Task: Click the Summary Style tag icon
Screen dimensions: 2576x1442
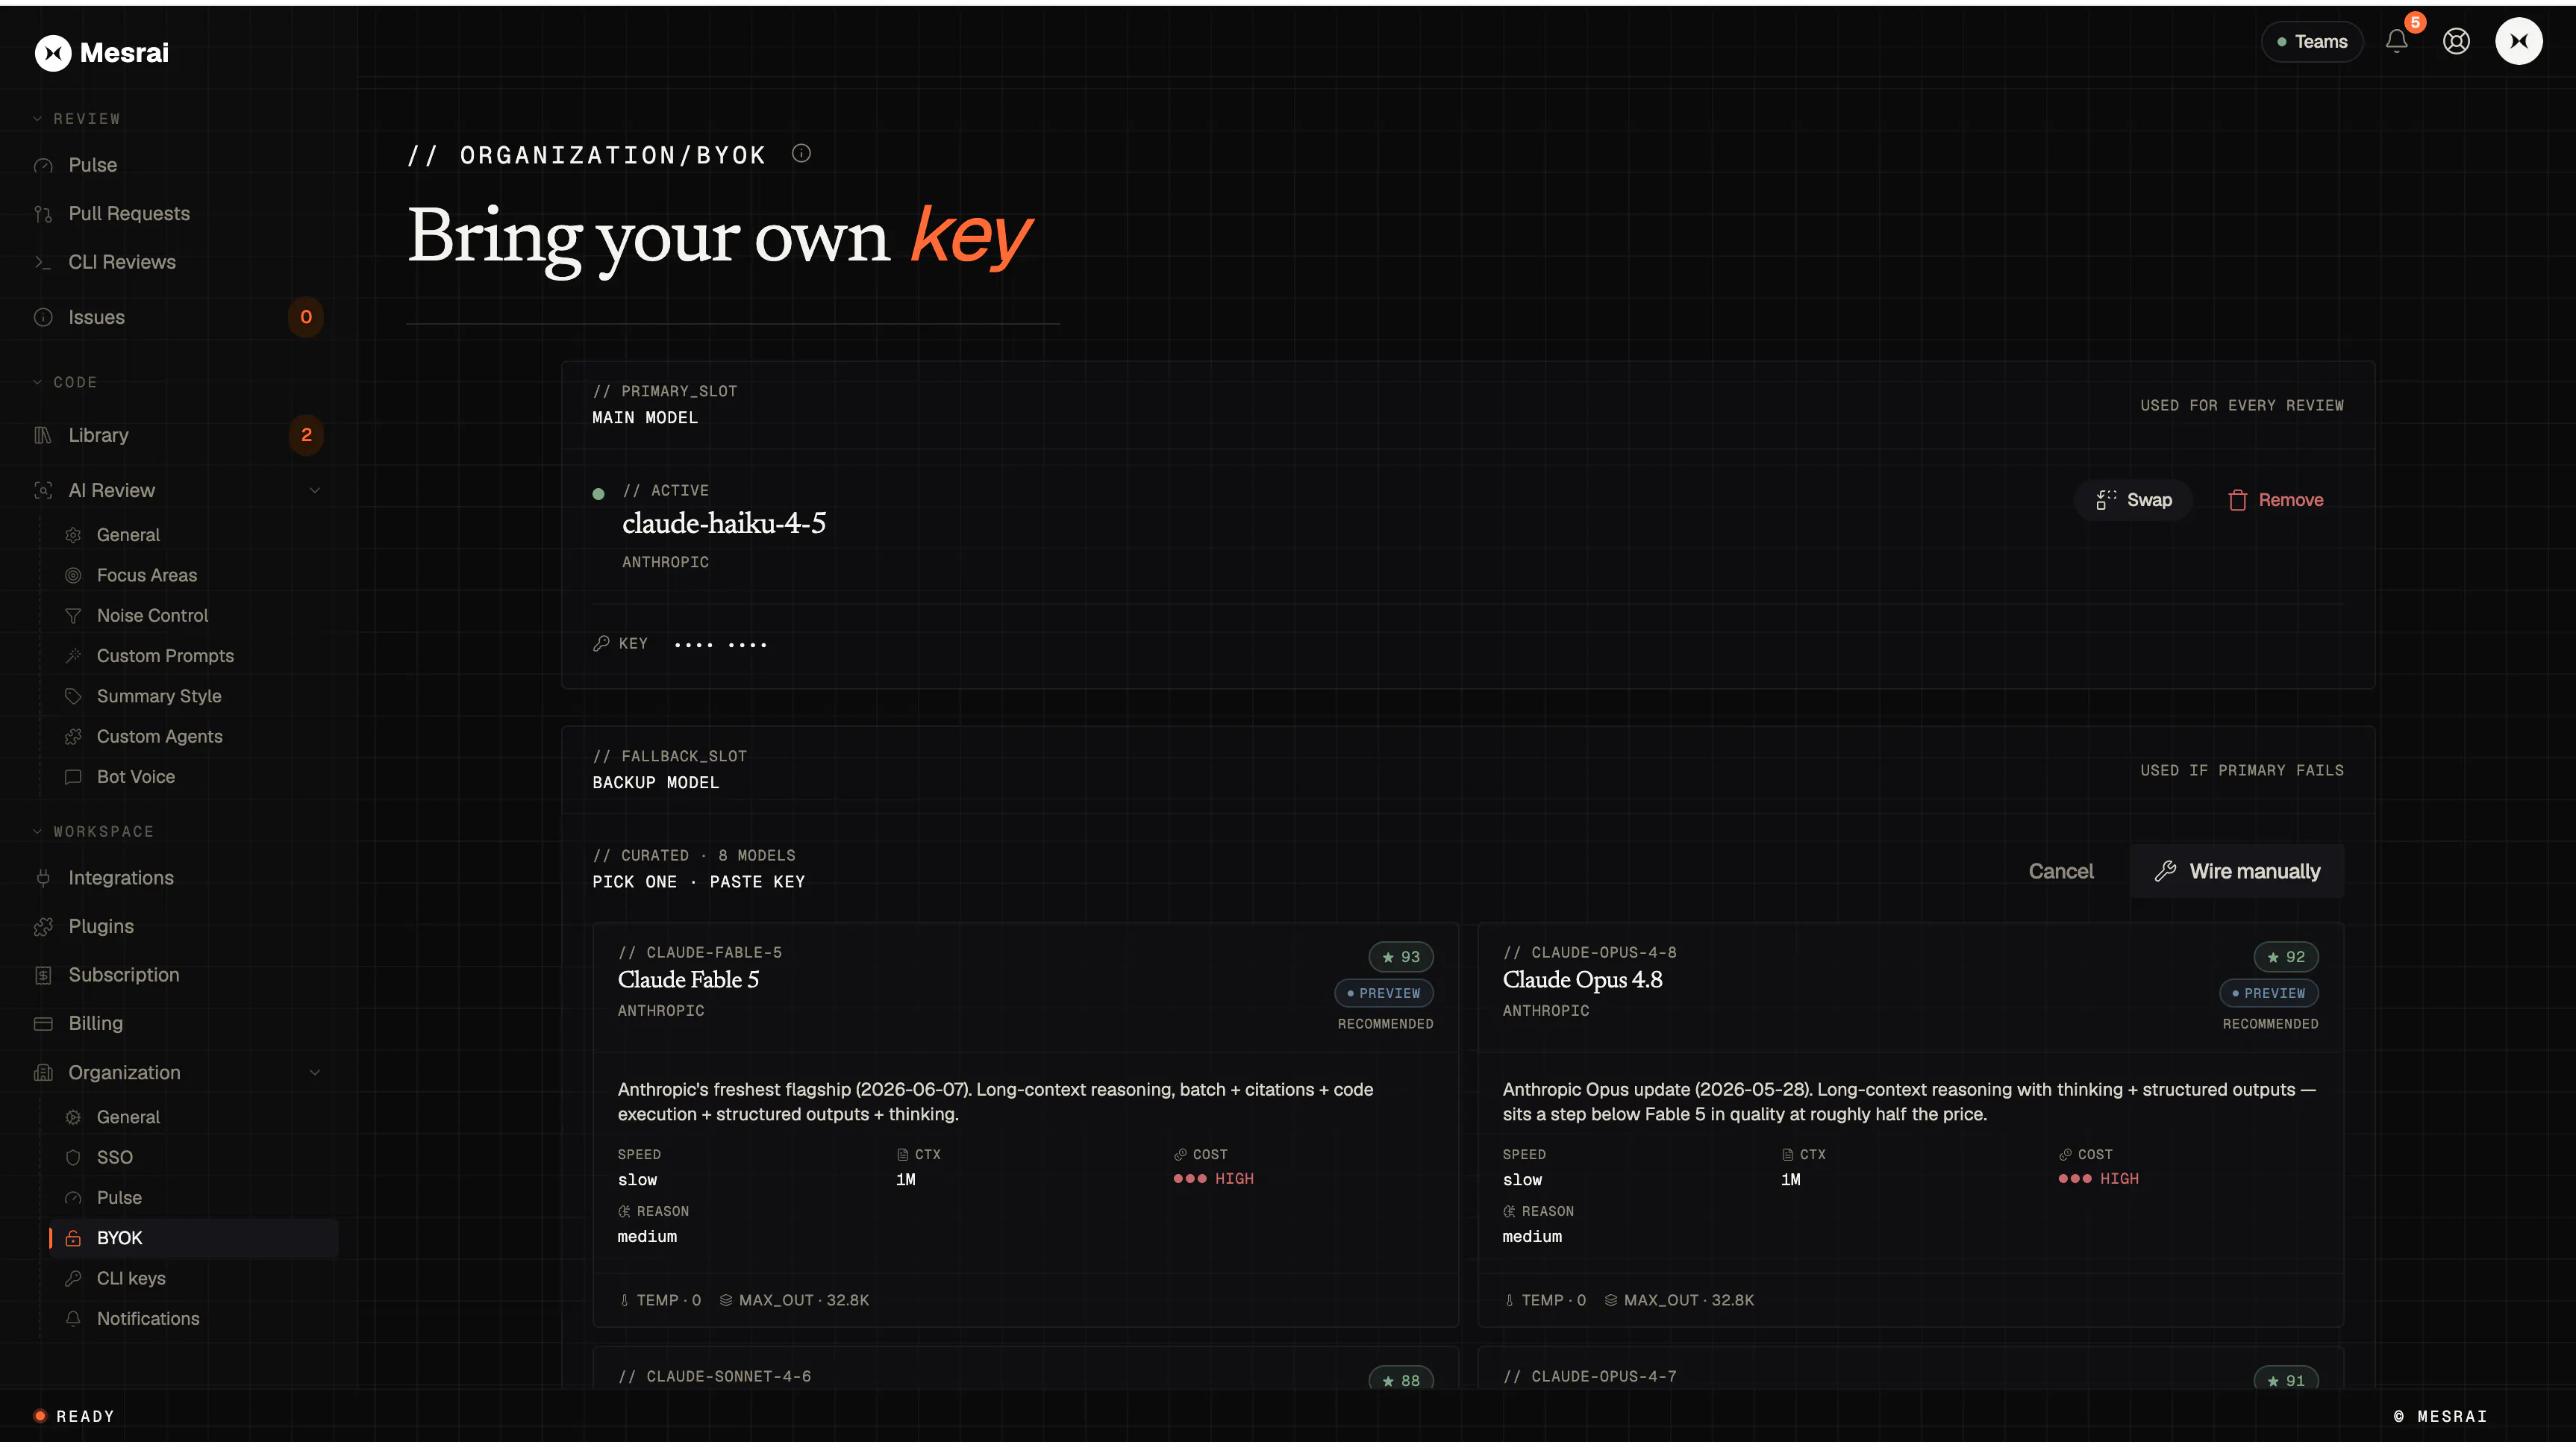Action: pos(73,696)
